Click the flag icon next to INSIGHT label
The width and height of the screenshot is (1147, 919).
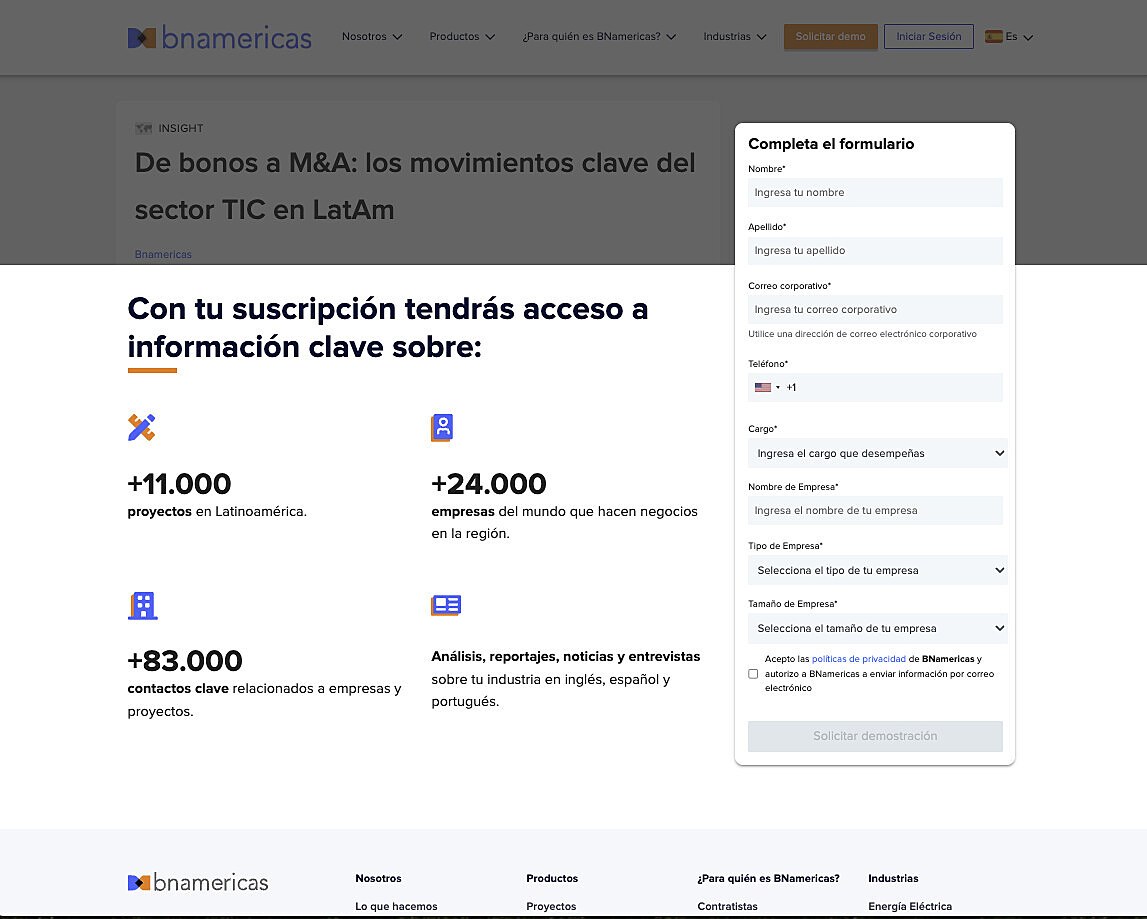pos(143,128)
